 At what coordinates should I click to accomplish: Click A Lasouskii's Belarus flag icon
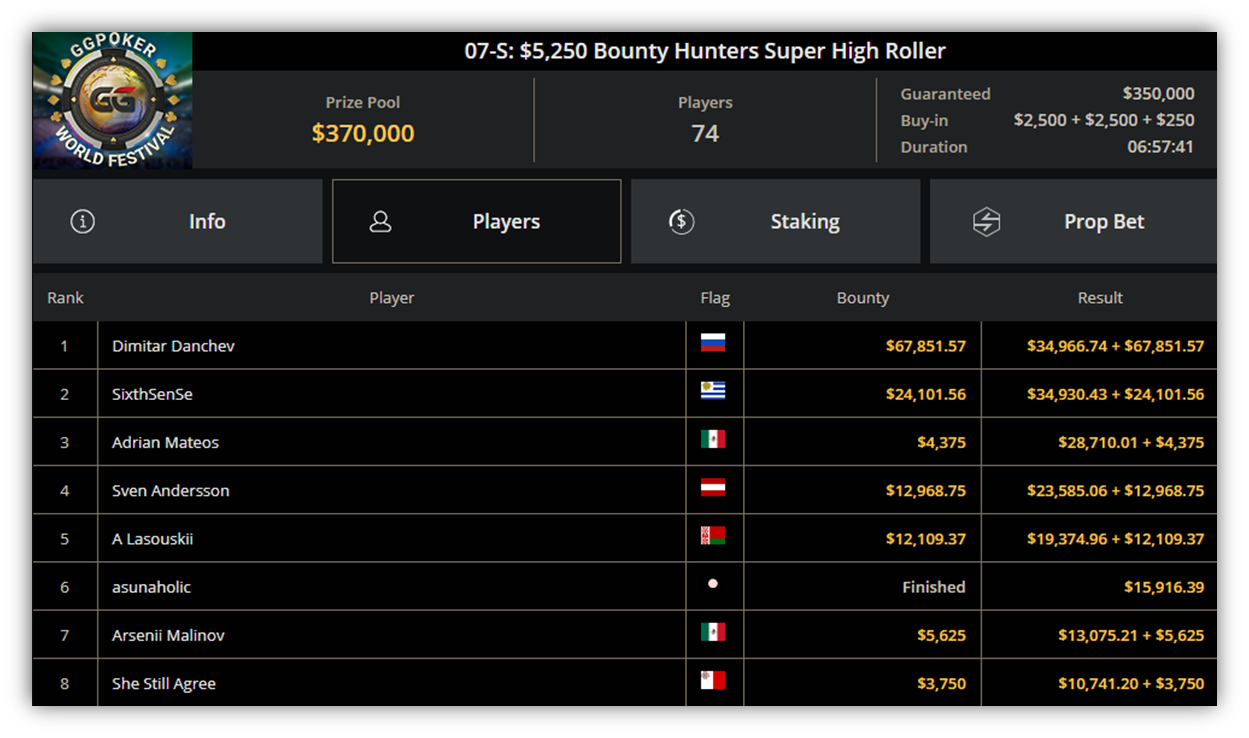(x=713, y=536)
